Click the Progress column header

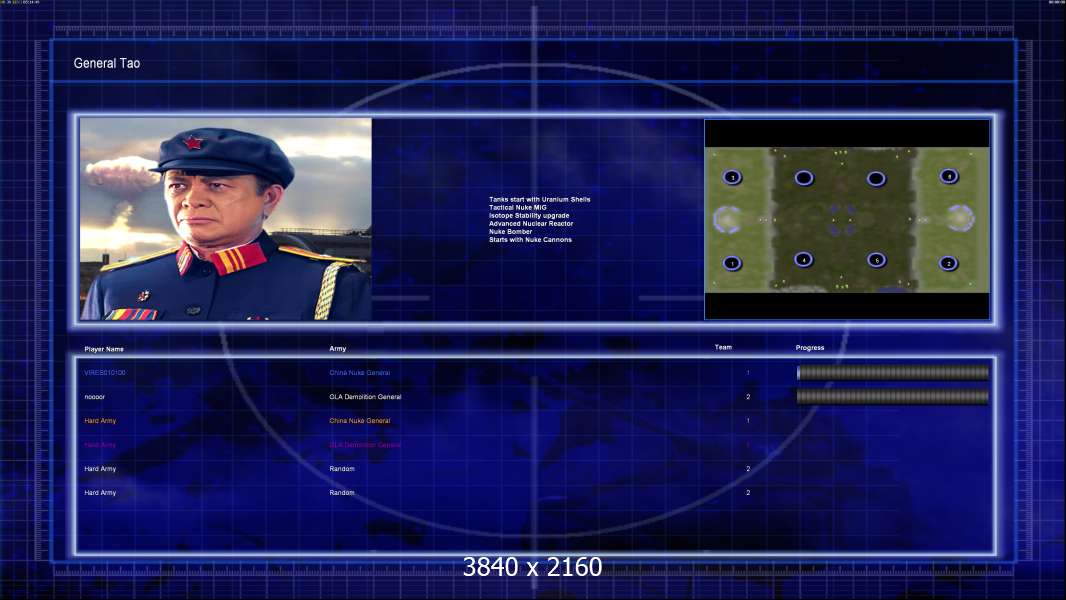810,348
